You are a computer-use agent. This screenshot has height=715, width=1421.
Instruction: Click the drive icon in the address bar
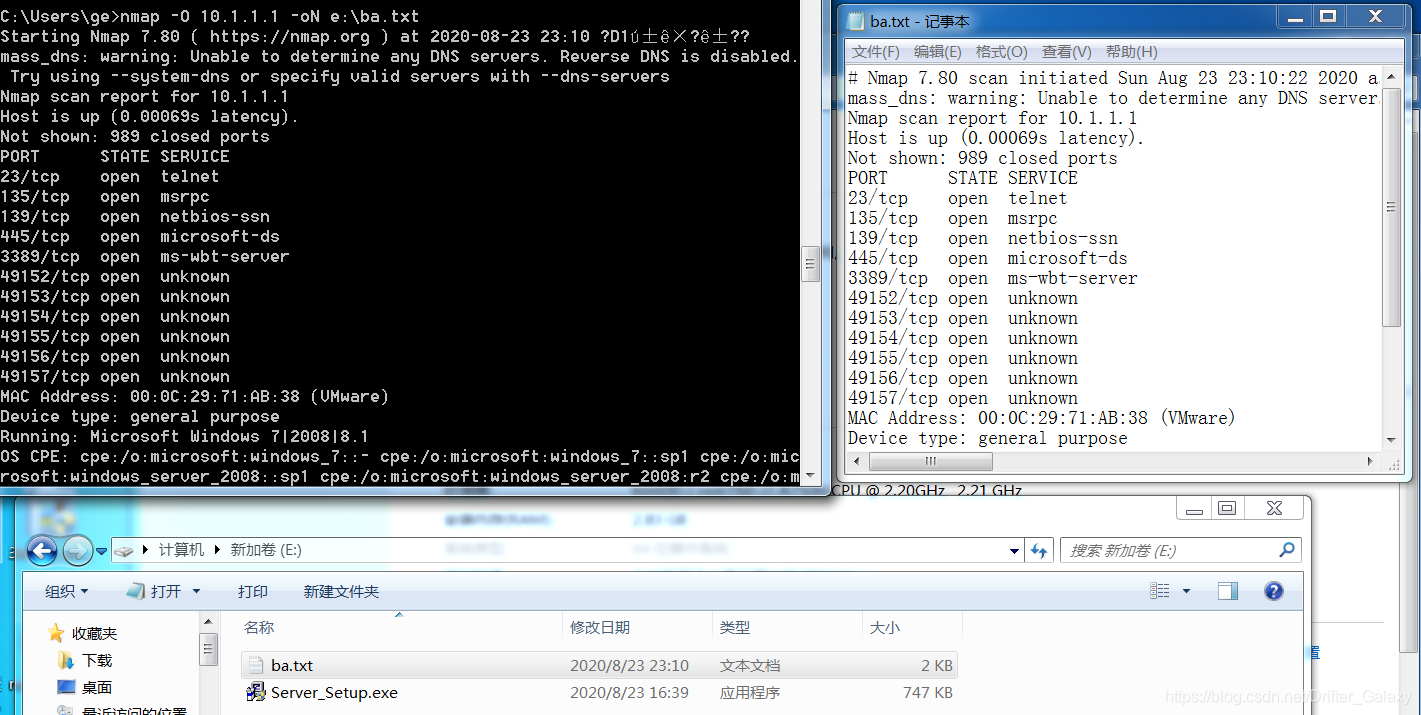coord(124,550)
